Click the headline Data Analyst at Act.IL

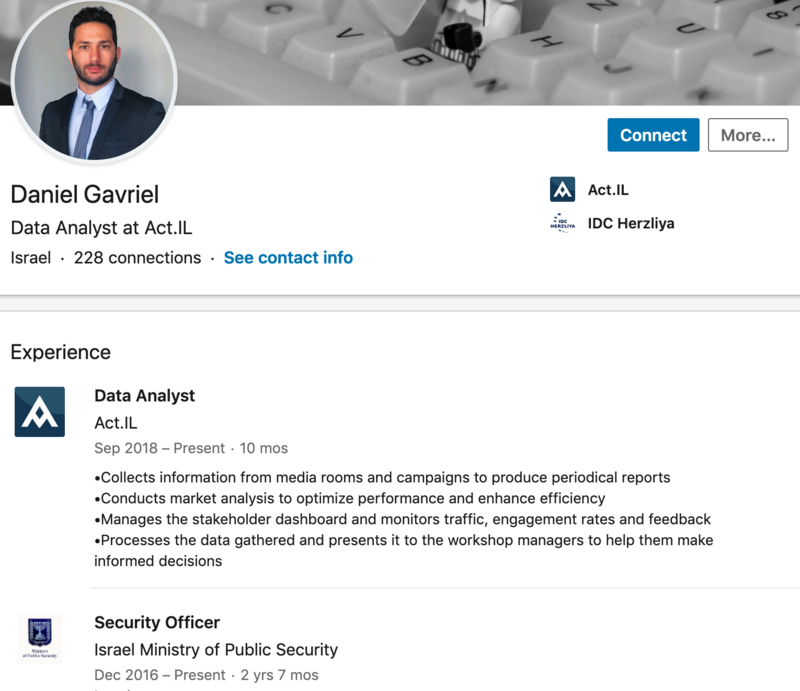coord(101,228)
